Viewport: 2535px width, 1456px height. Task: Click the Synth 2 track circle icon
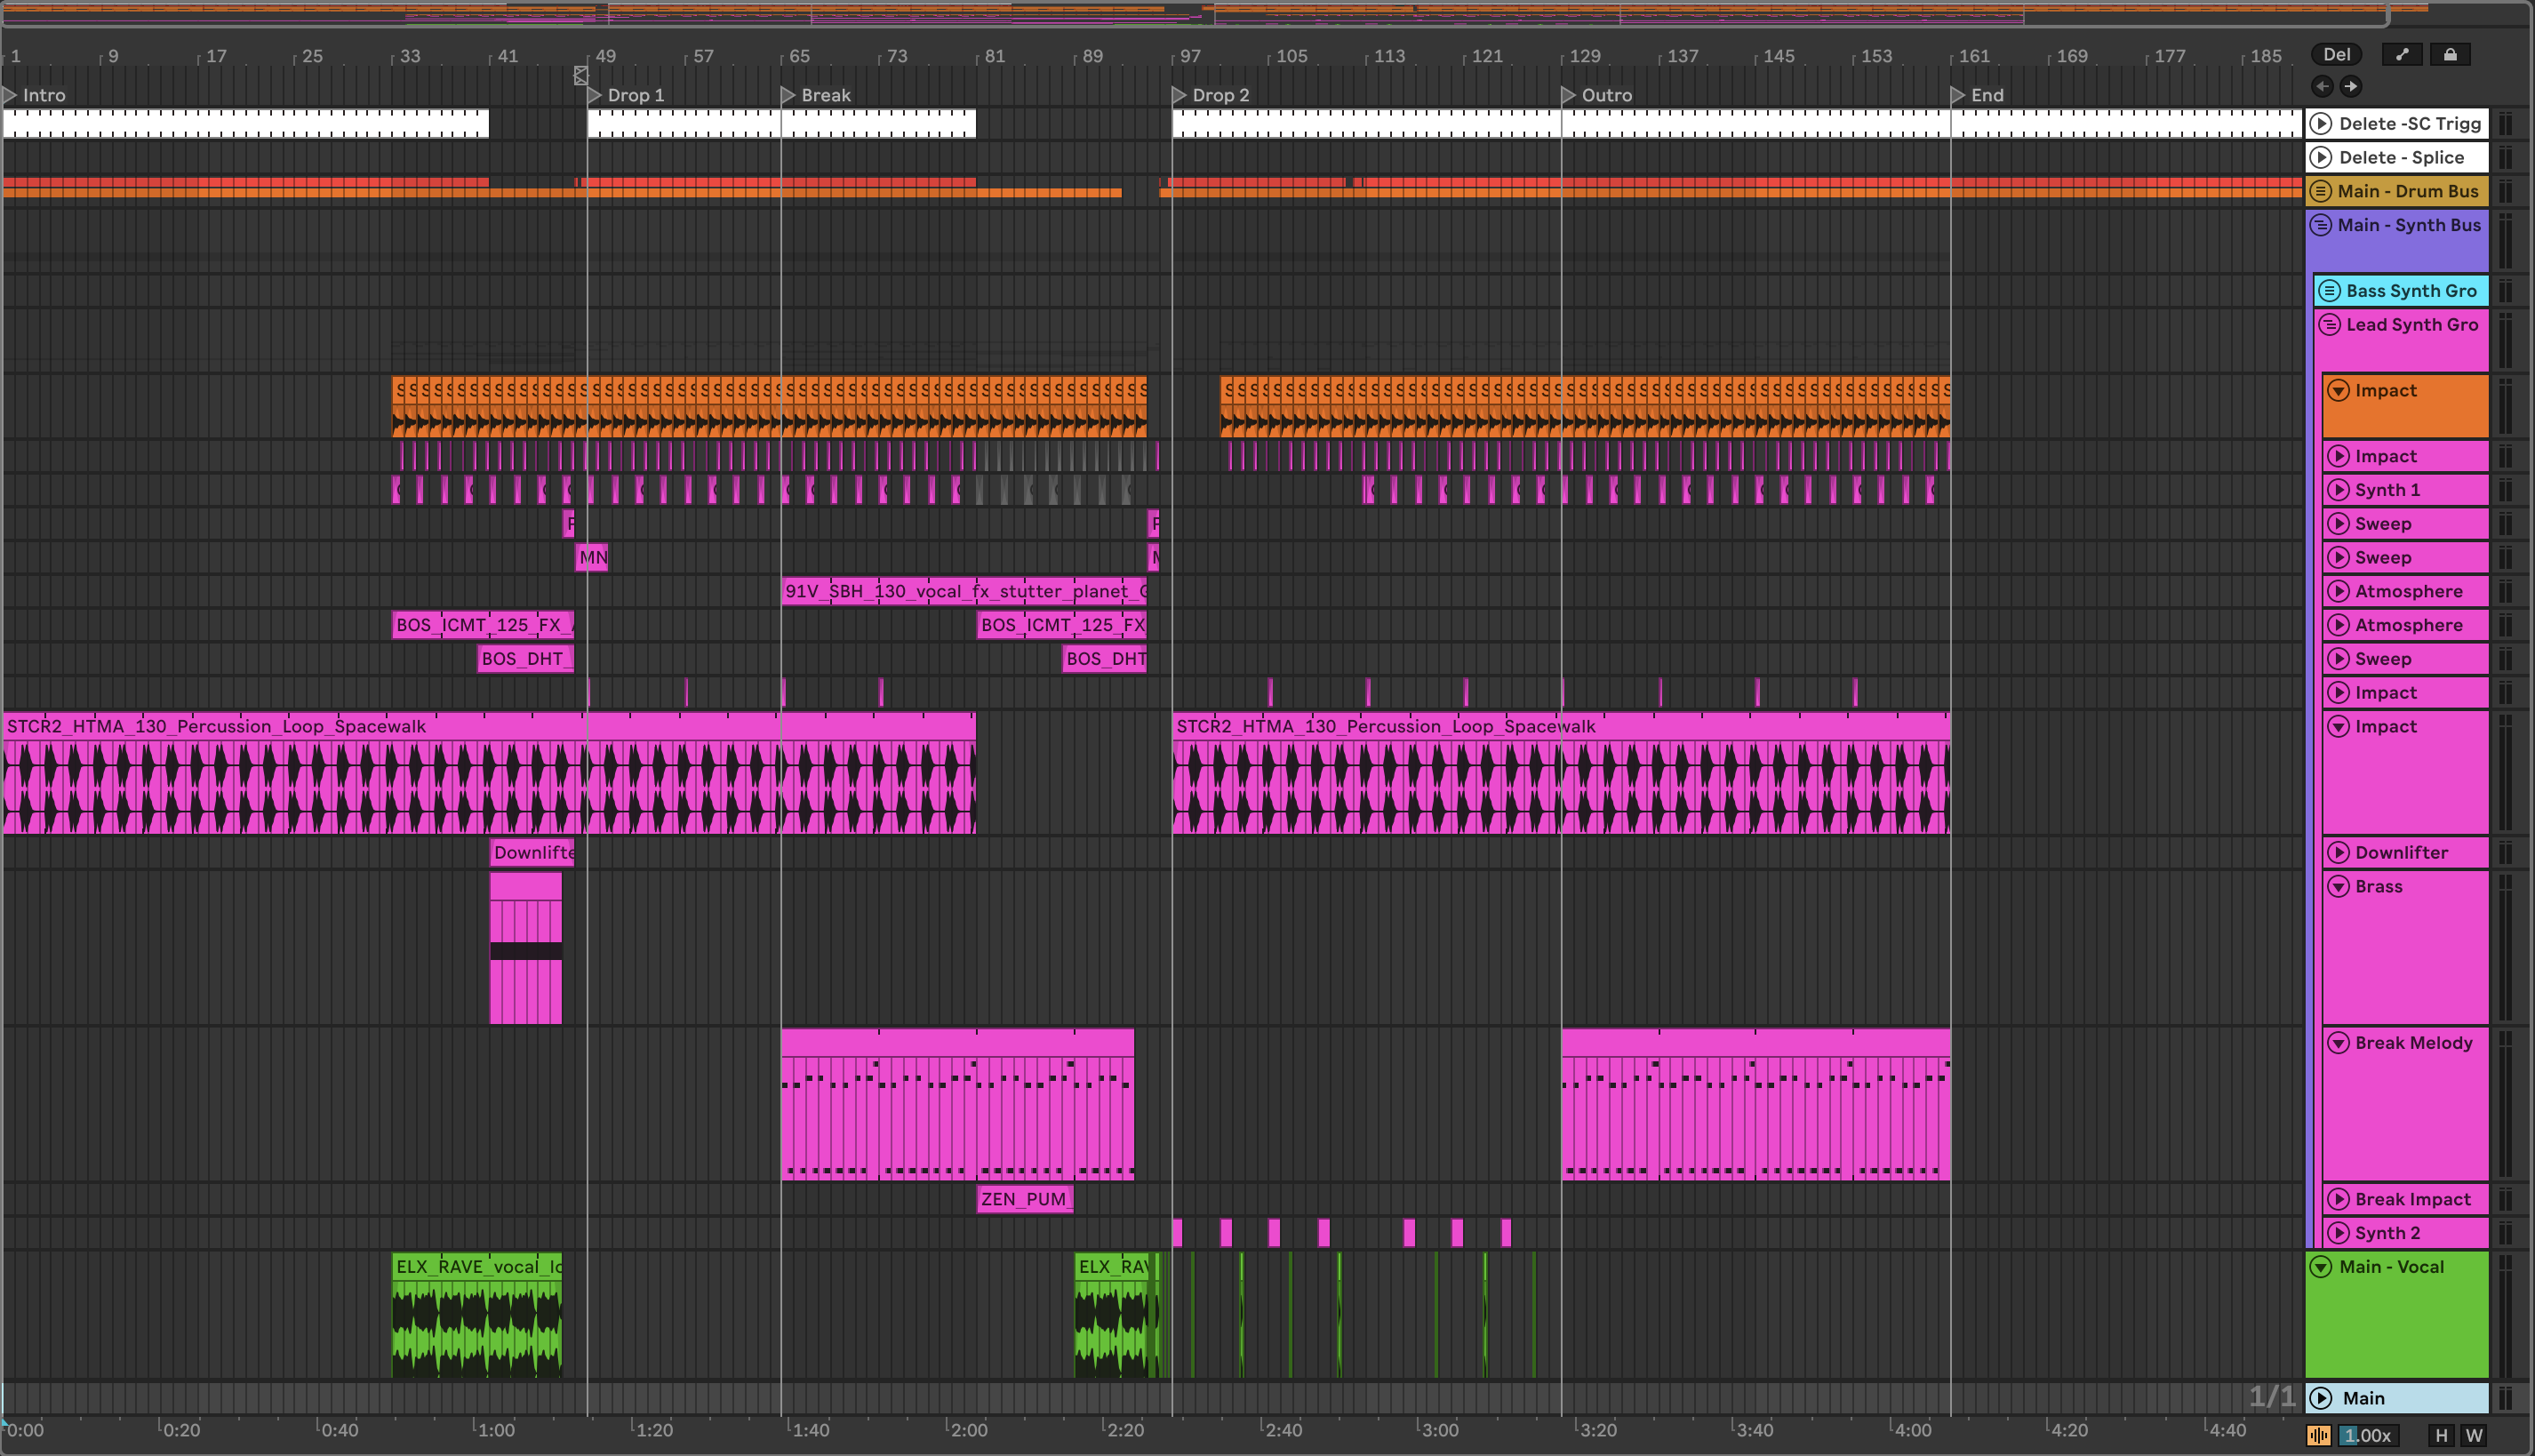tap(2338, 1233)
